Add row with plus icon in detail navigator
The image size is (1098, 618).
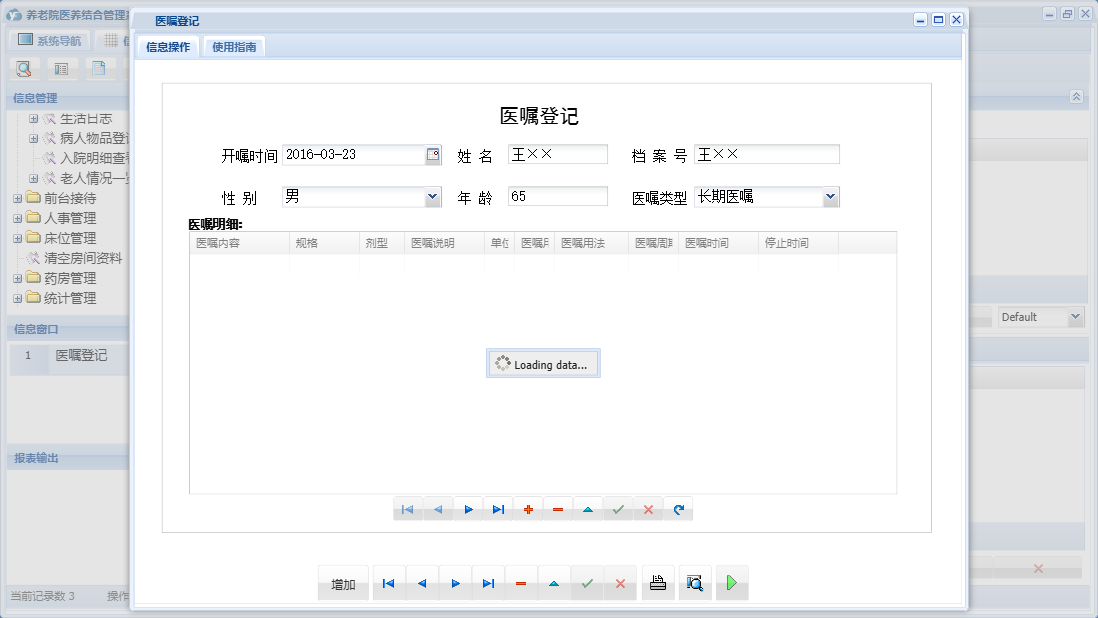[x=529, y=510]
